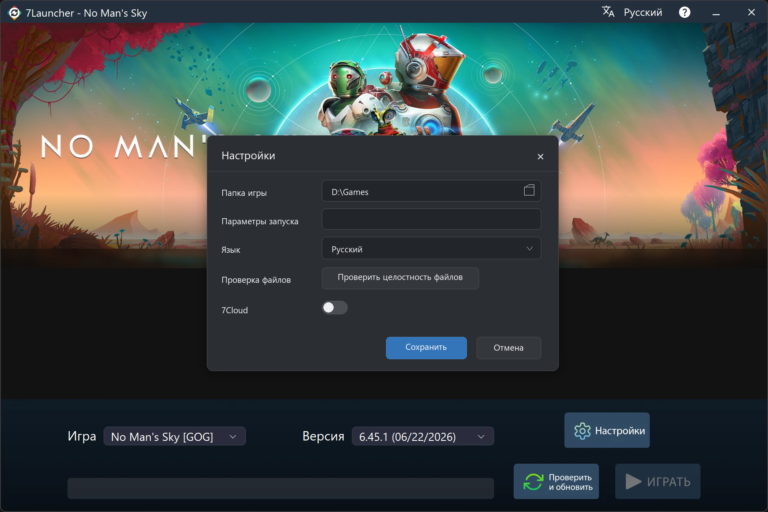Toggle the 7Cloud switch
Image resolution: width=768 pixels, height=512 pixels.
(335, 308)
